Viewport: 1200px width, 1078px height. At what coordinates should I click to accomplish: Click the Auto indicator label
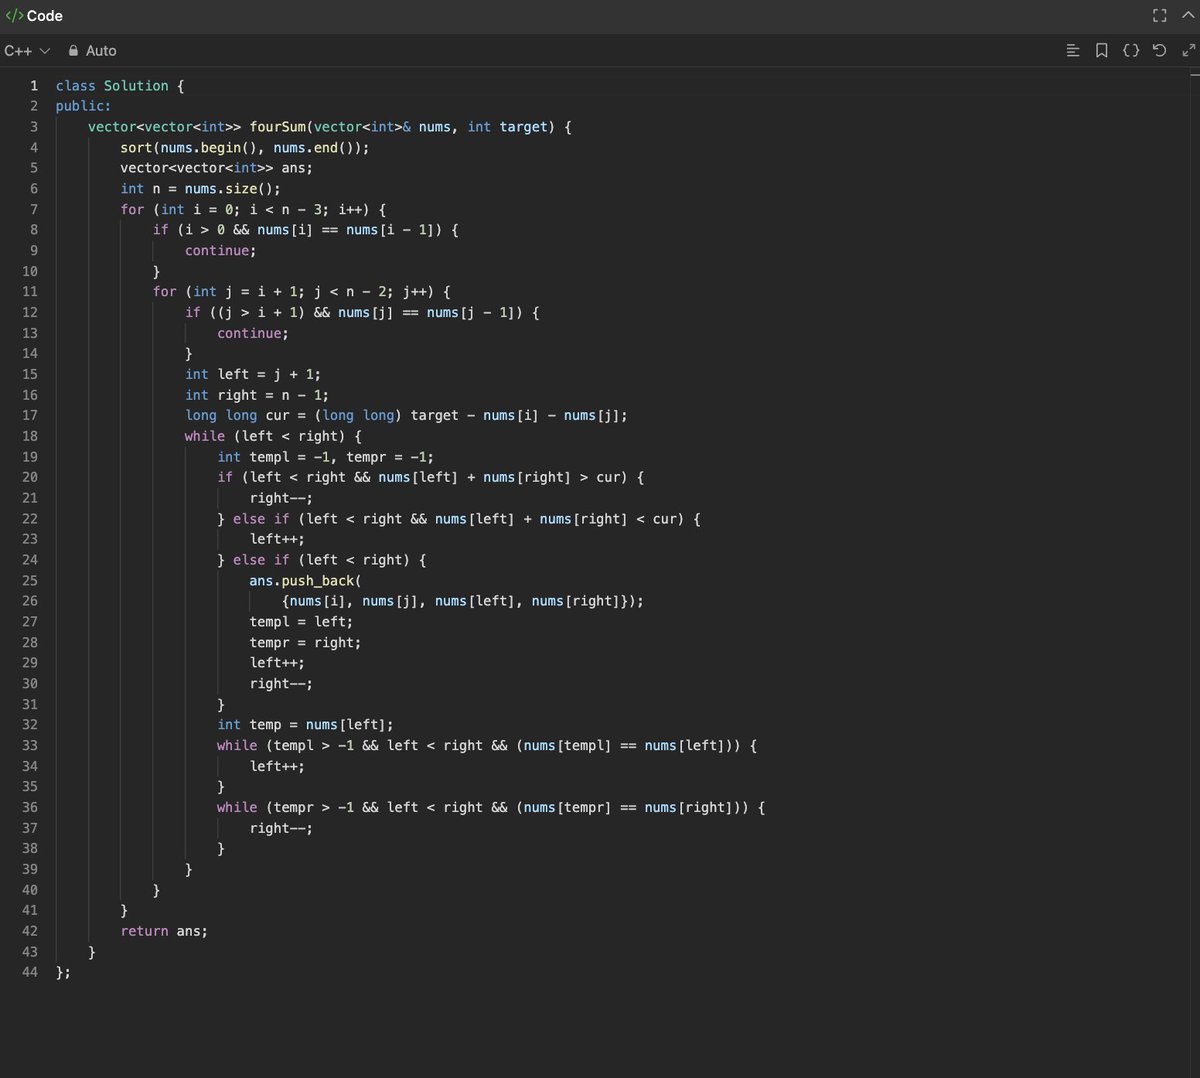coord(101,50)
